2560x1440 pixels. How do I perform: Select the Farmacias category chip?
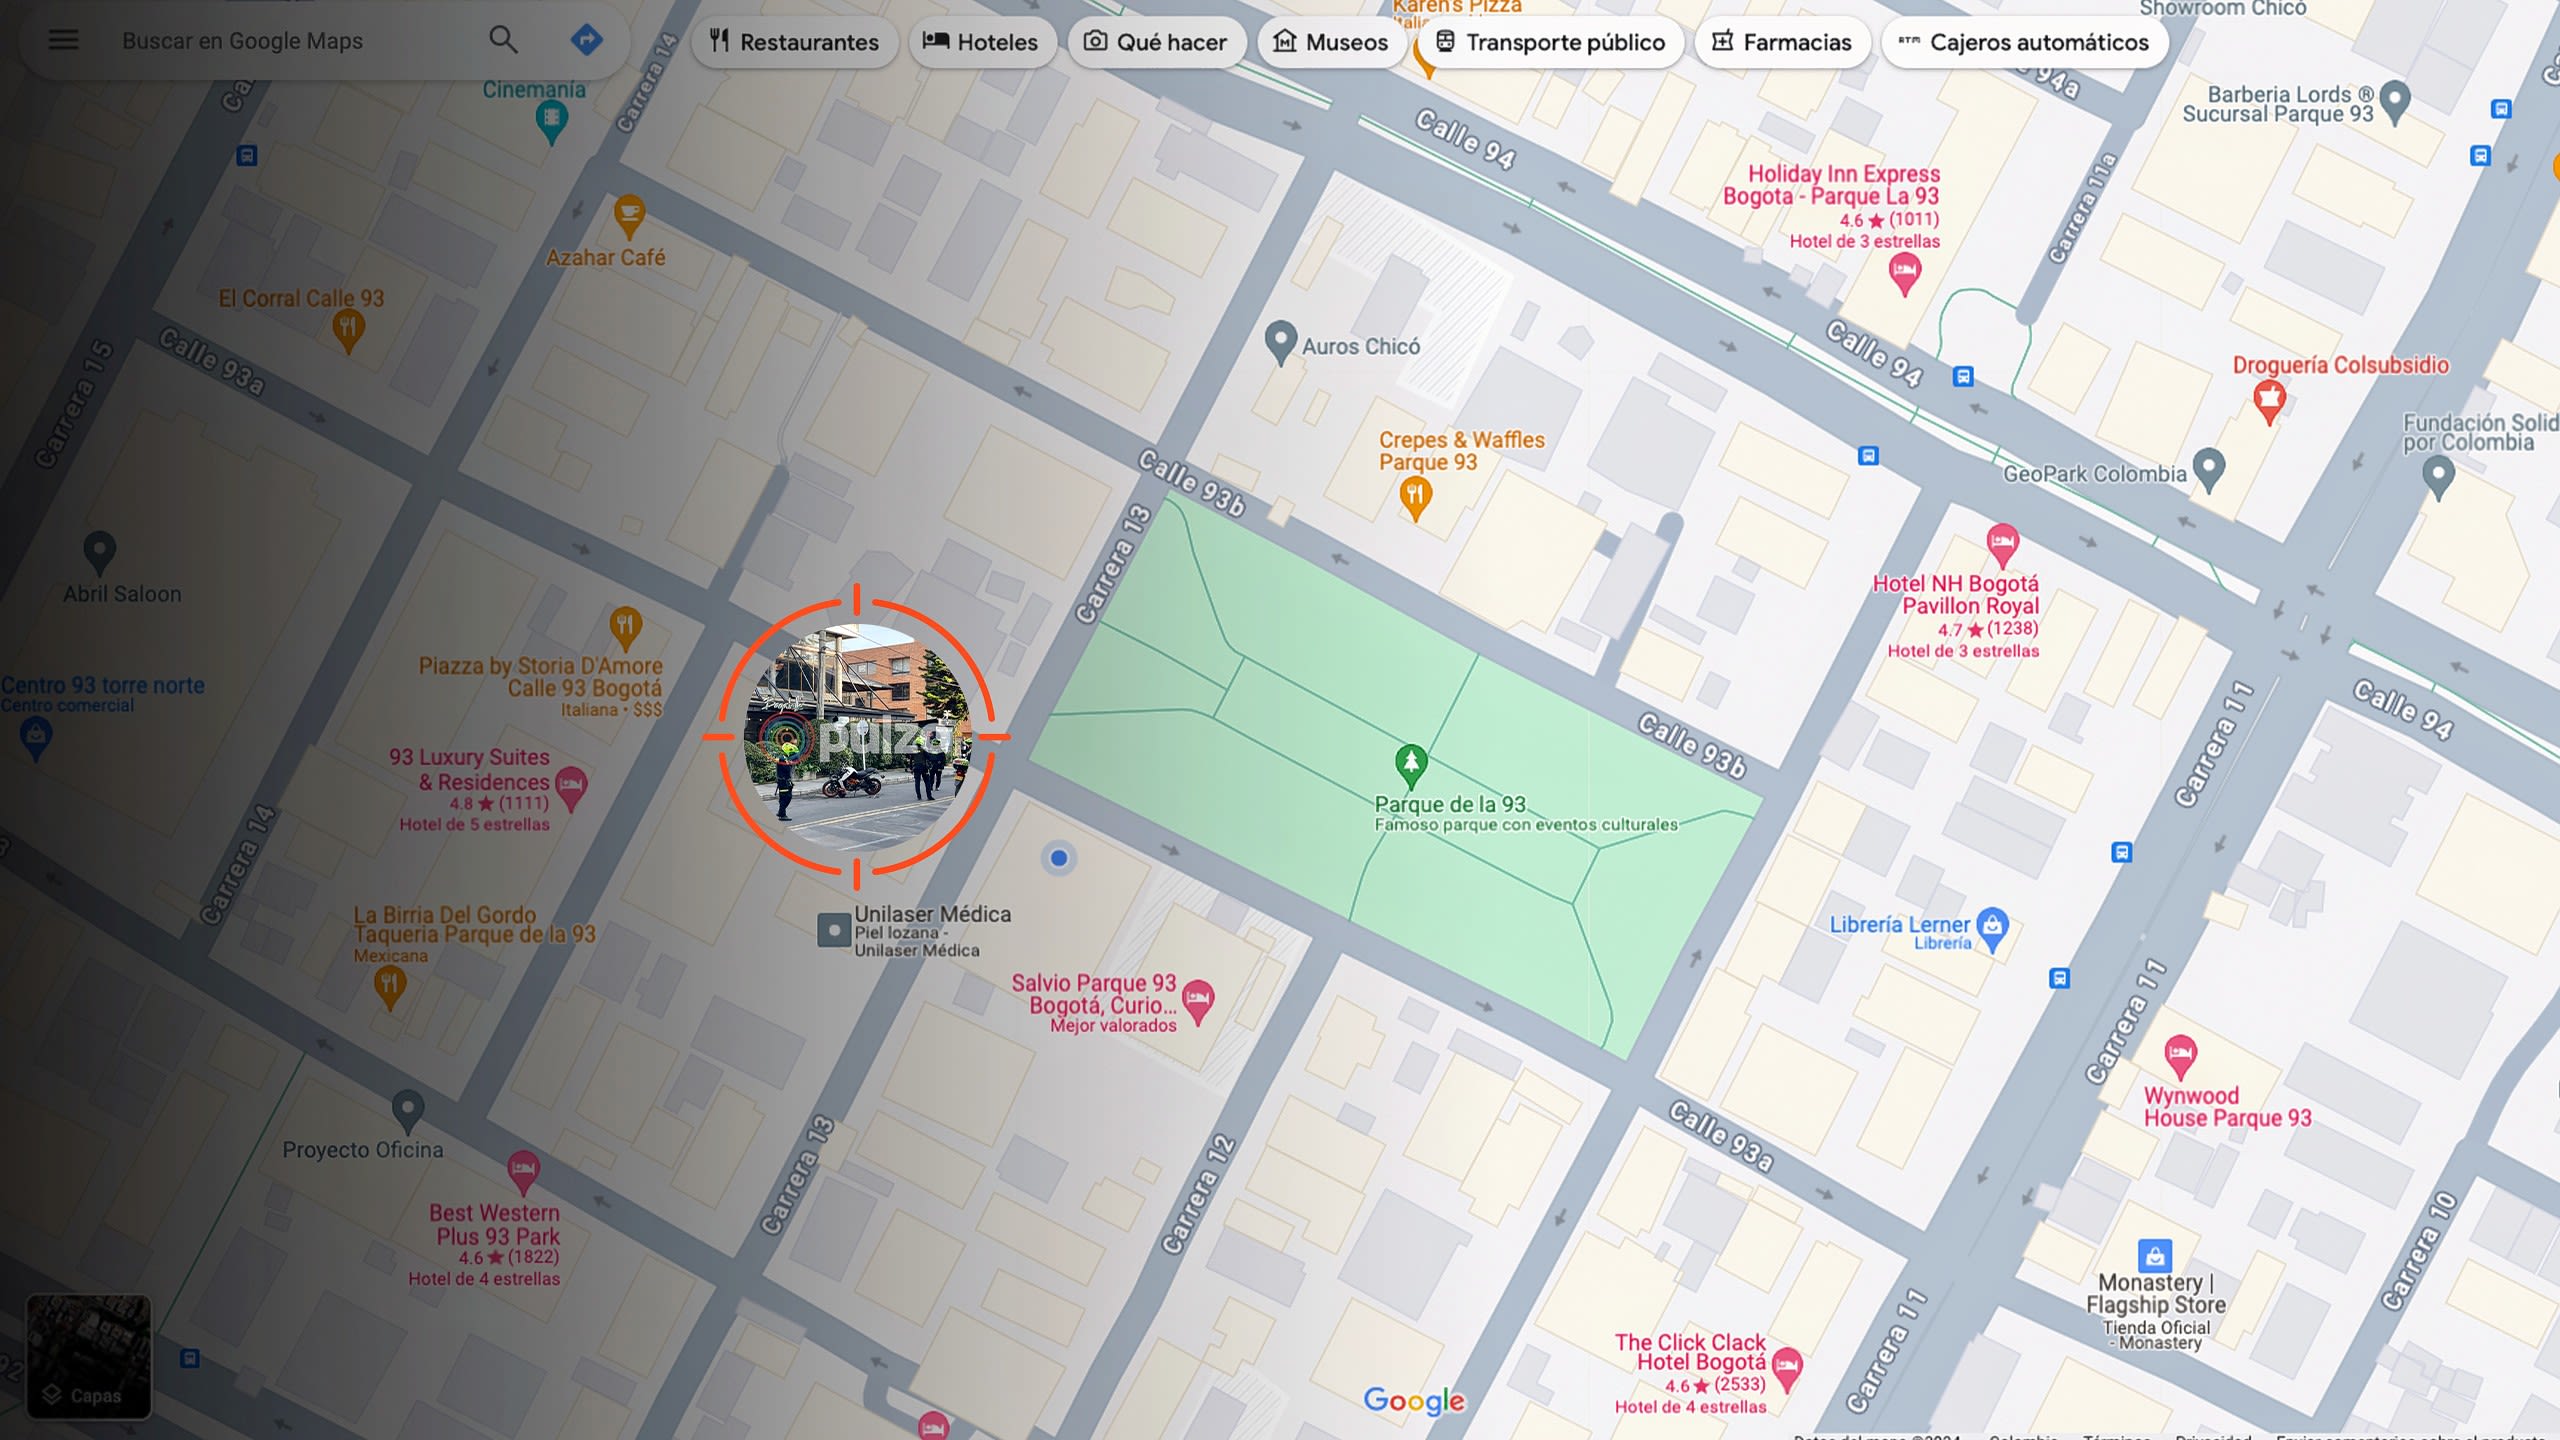[1782, 42]
